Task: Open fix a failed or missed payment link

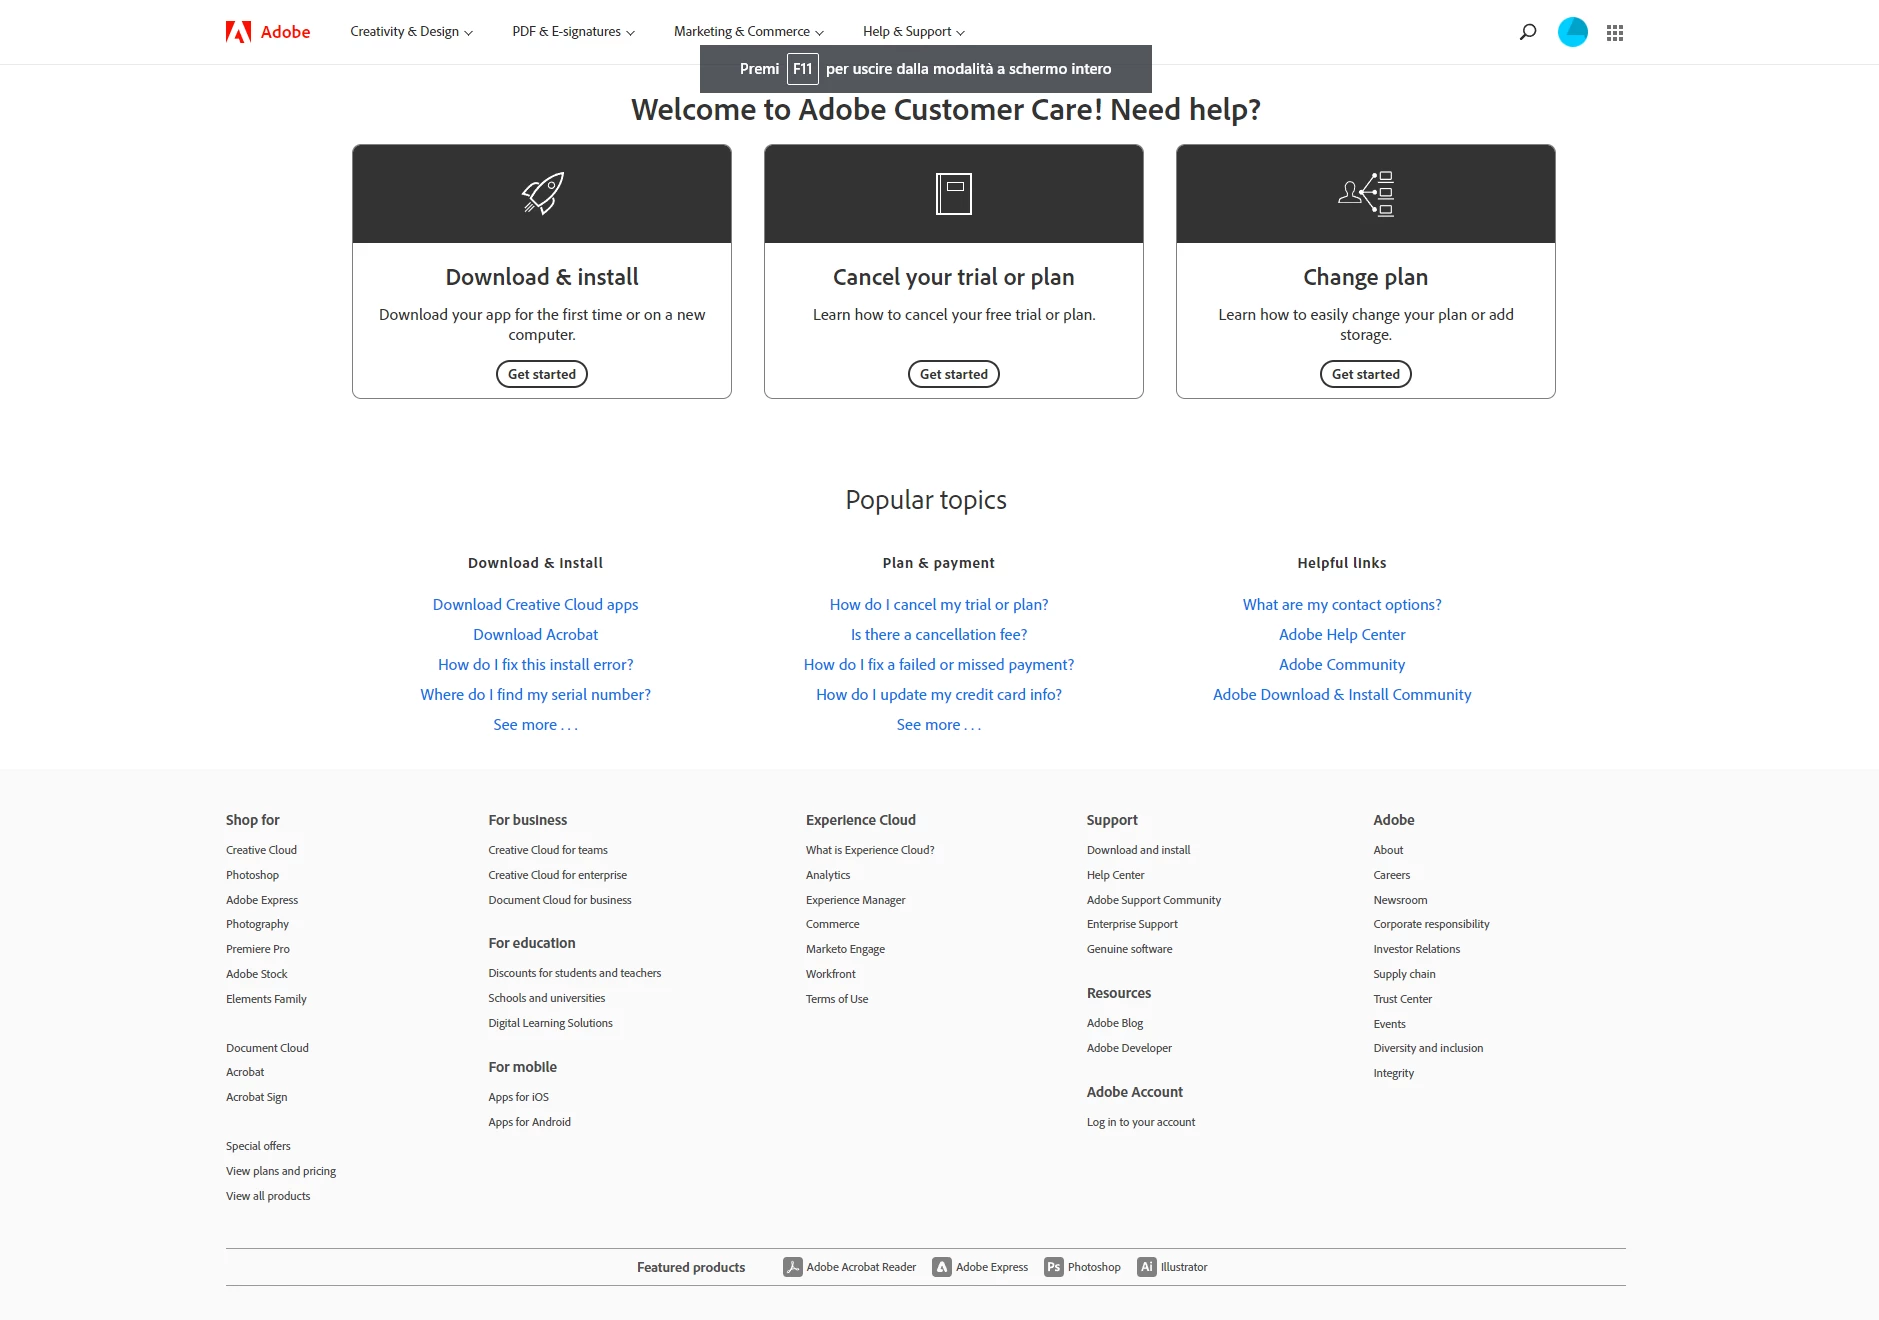Action: point(939,665)
